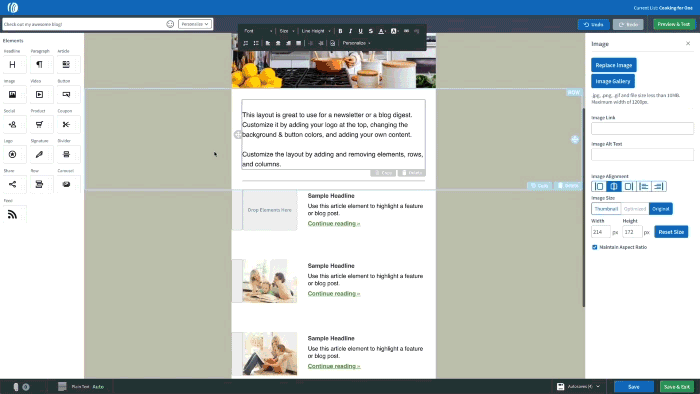Open subject line Personalize dropdown

coord(195,24)
